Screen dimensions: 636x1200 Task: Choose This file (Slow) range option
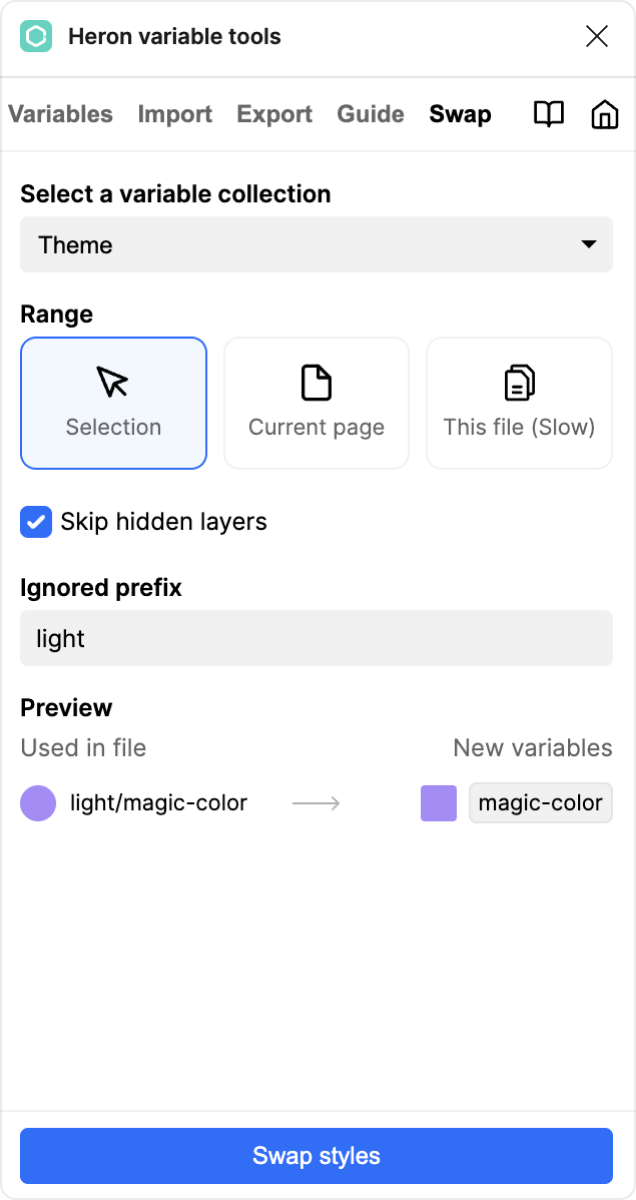click(x=519, y=403)
